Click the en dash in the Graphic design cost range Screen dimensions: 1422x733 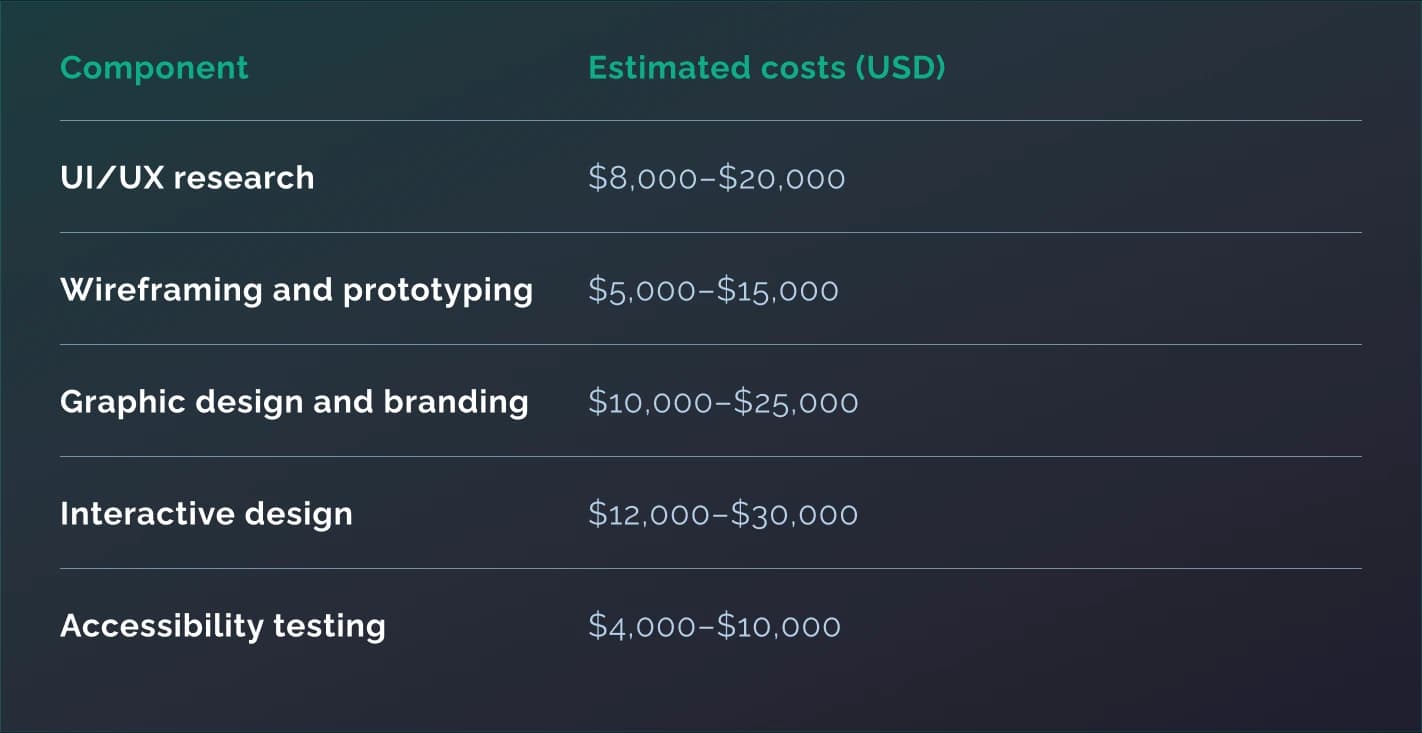click(x=725, y=403)
